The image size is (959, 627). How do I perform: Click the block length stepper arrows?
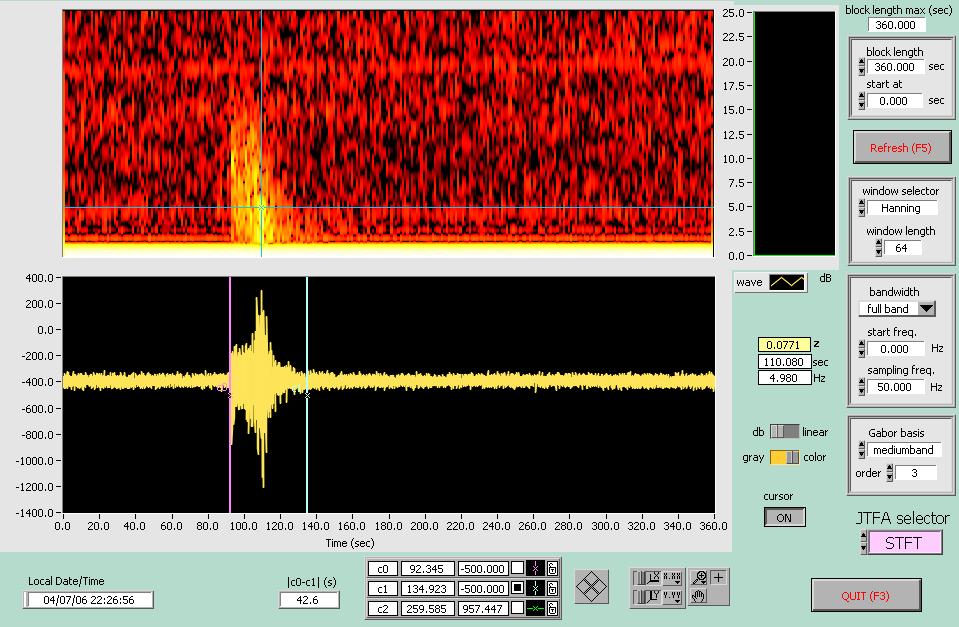coord(862,67)
